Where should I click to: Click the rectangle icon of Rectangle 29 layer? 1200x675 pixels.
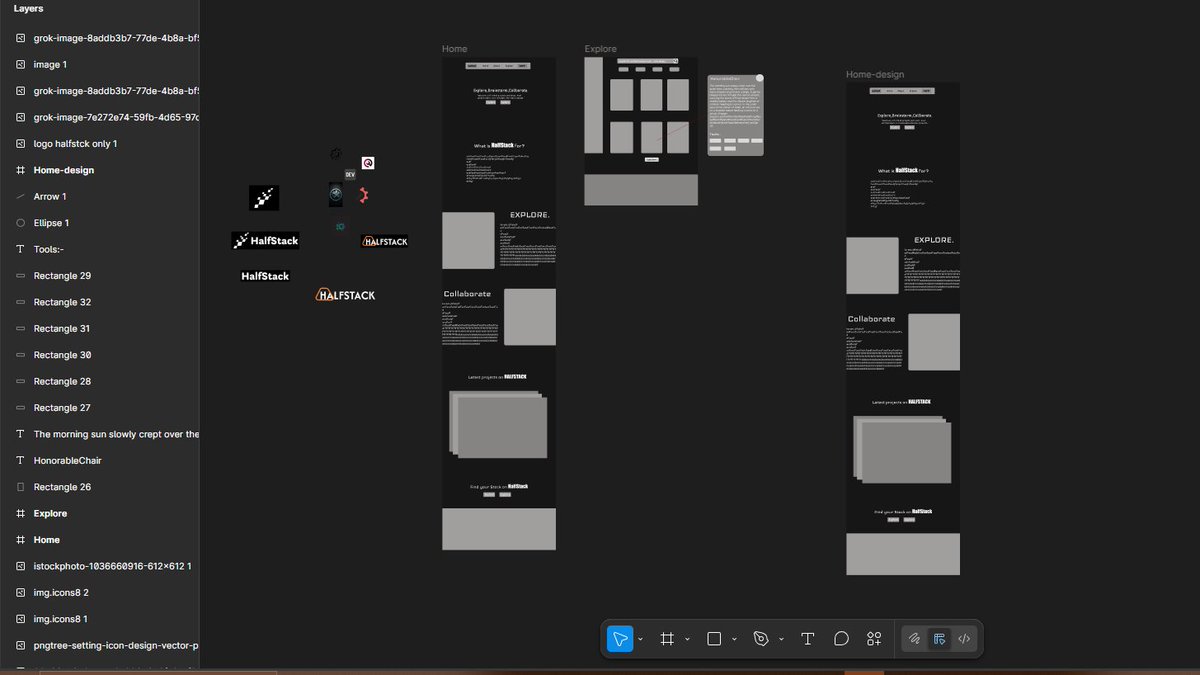tap(20, 276)
